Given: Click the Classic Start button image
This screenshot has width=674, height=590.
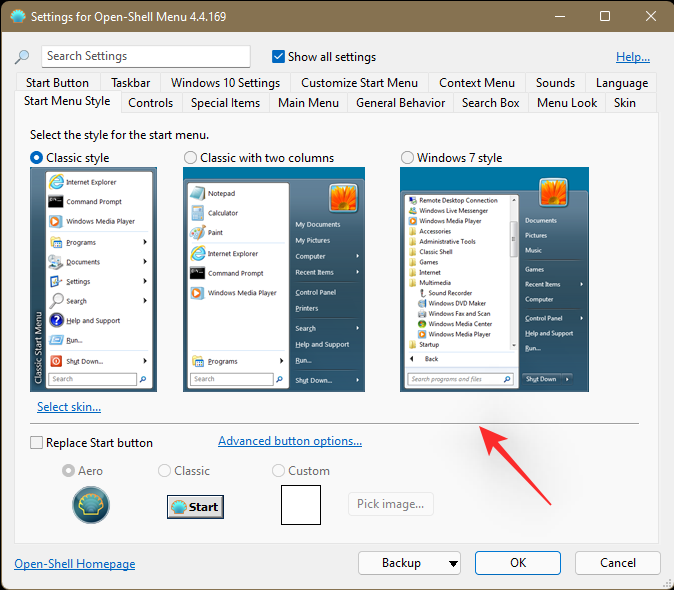Looking at the screenshot, I should 195,506.
